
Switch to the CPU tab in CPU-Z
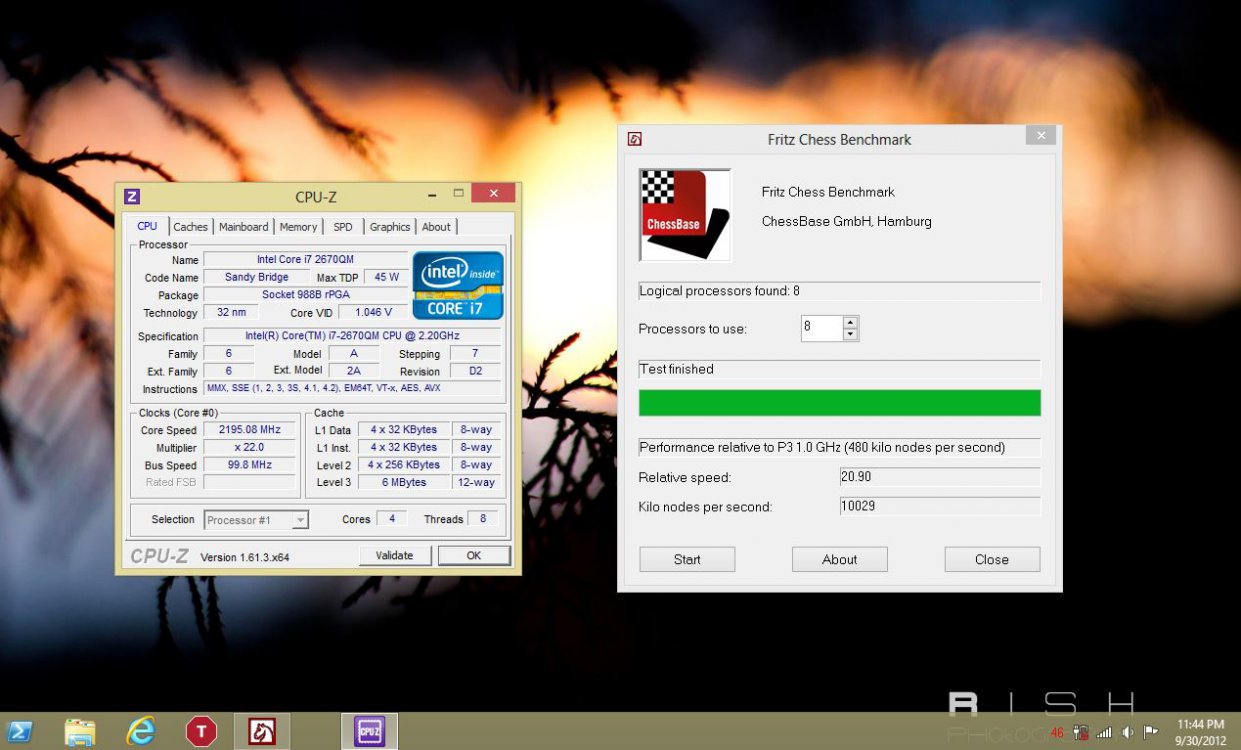click(x=147, y=226)
